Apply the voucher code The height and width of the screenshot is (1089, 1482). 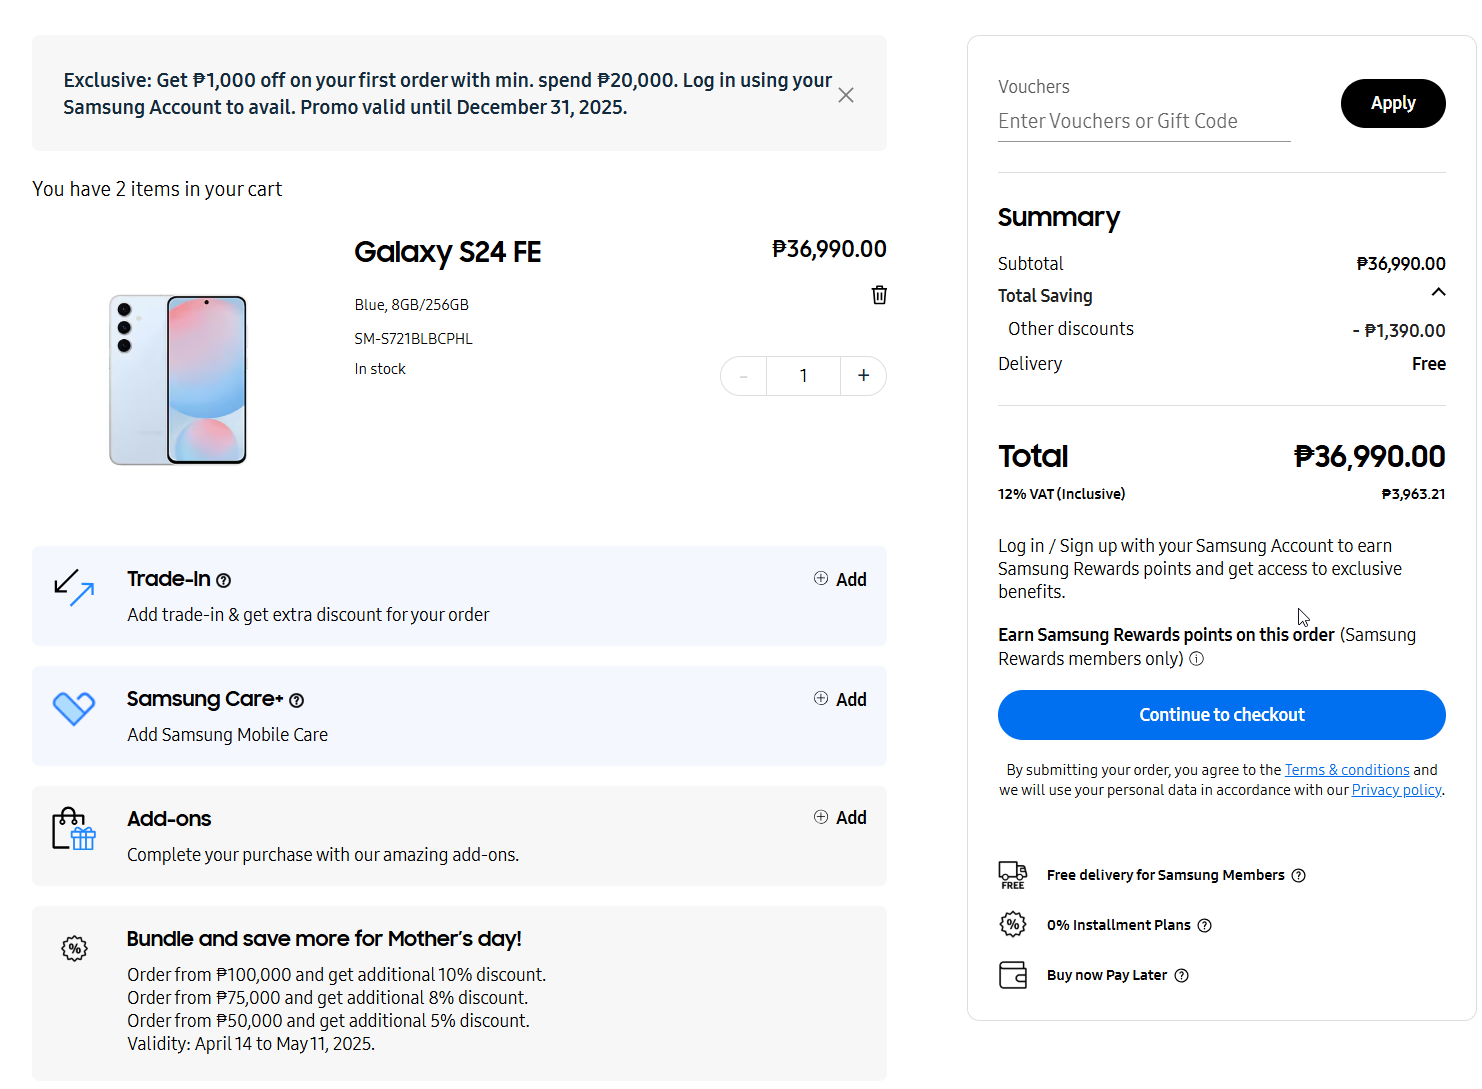(1393, 103)
